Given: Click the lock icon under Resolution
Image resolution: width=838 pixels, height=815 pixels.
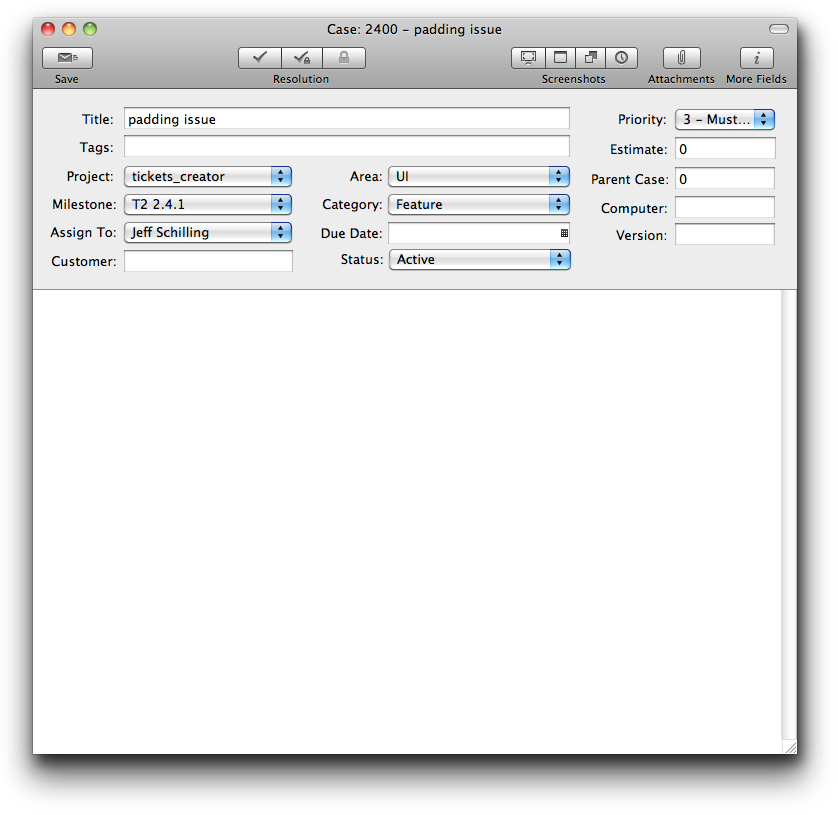Looking at the screenshot, I should 344,58.
